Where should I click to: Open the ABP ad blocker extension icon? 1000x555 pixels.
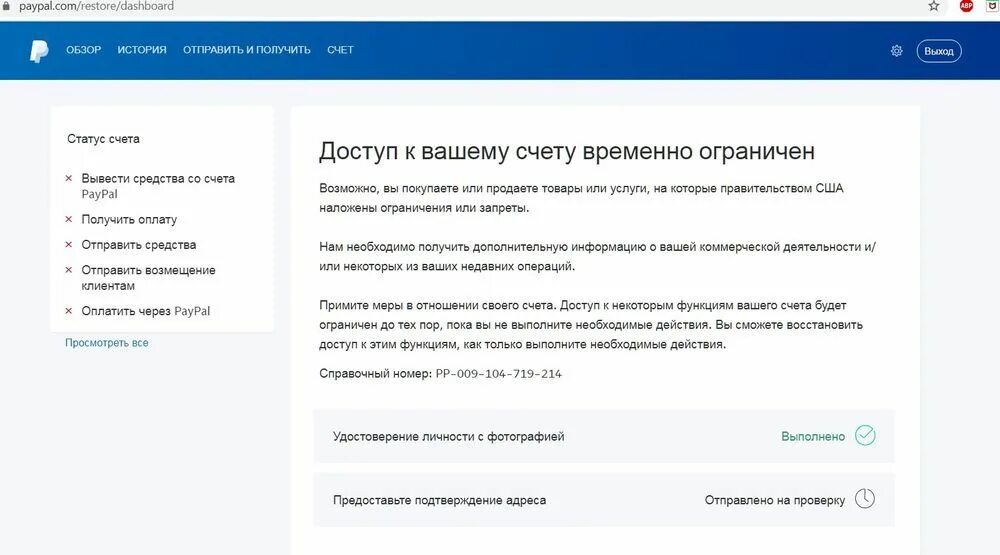[x=966, y=6]
